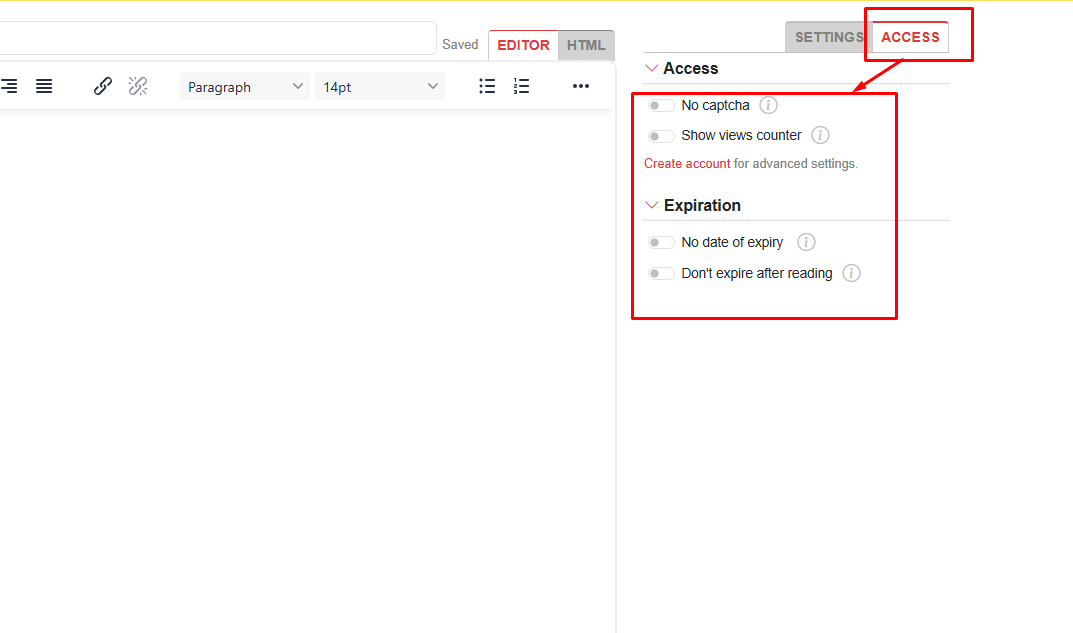Image resolution: width=1073 pixels, height=633 pixels.
Task: Open the SETTINGS tab
Action: tap(828, 37)
